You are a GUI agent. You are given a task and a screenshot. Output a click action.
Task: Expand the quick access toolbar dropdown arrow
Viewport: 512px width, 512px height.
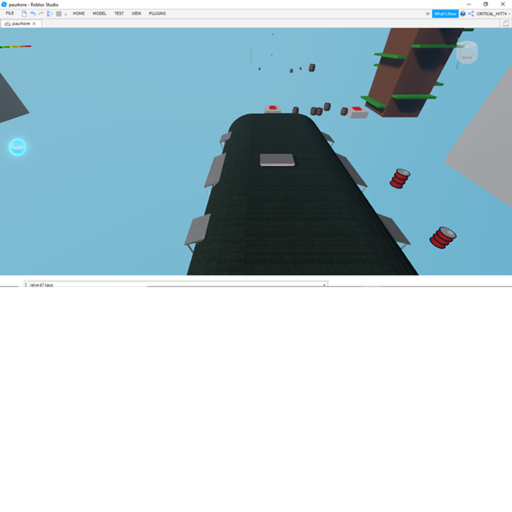pos(66,14)
